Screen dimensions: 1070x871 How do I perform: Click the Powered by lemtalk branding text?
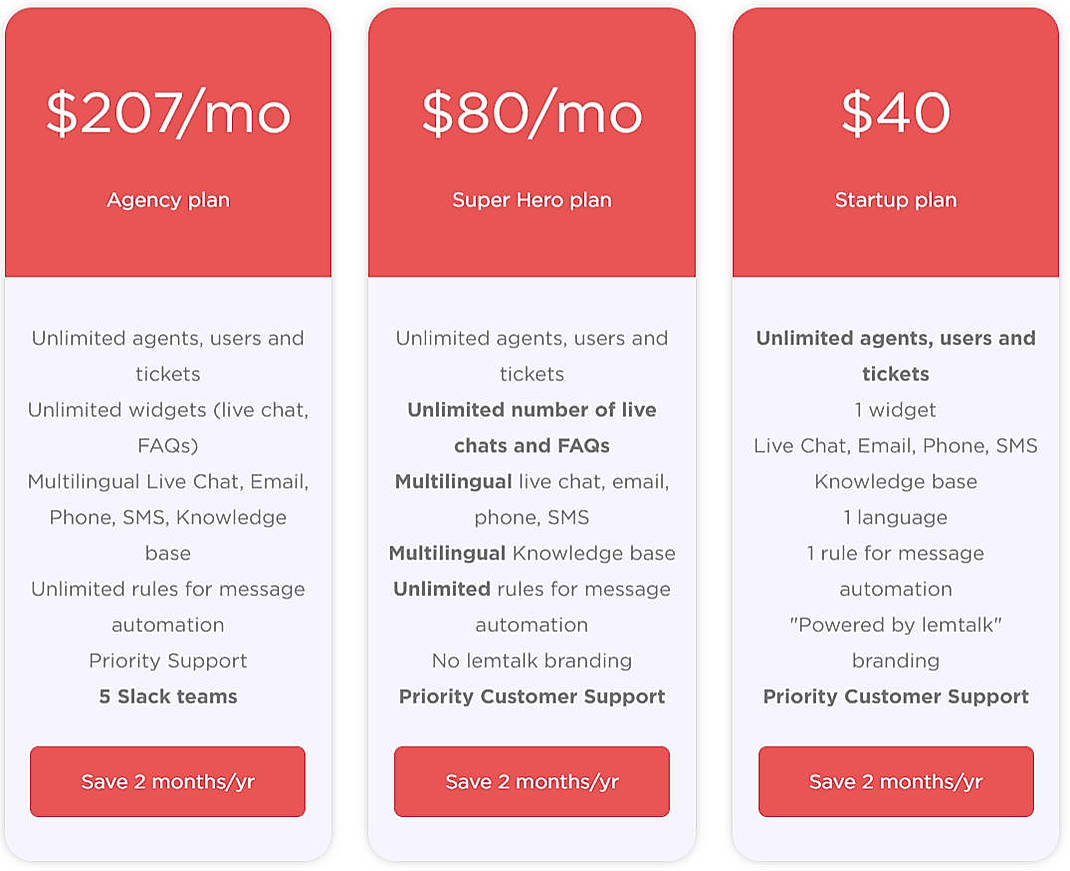(x=895, y=643)
